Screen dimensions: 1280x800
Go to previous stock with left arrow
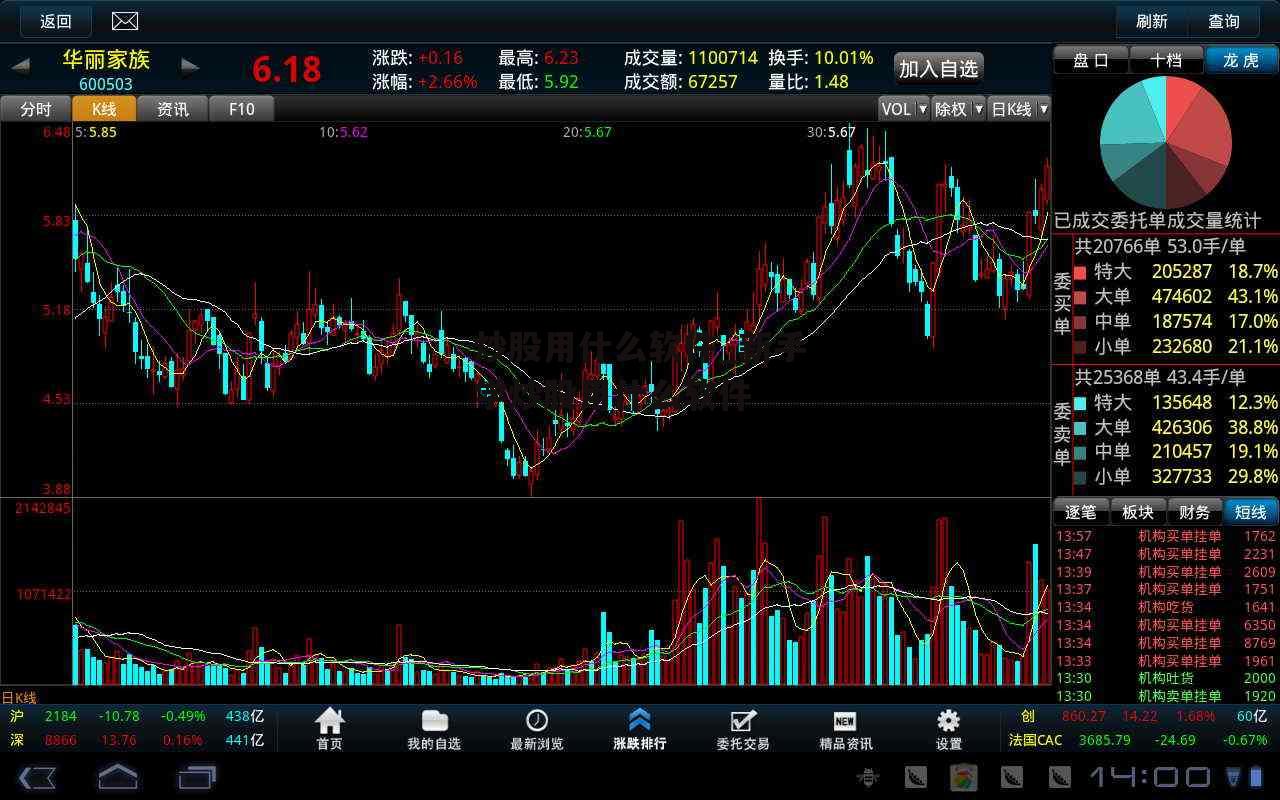(x=20, y=66)
